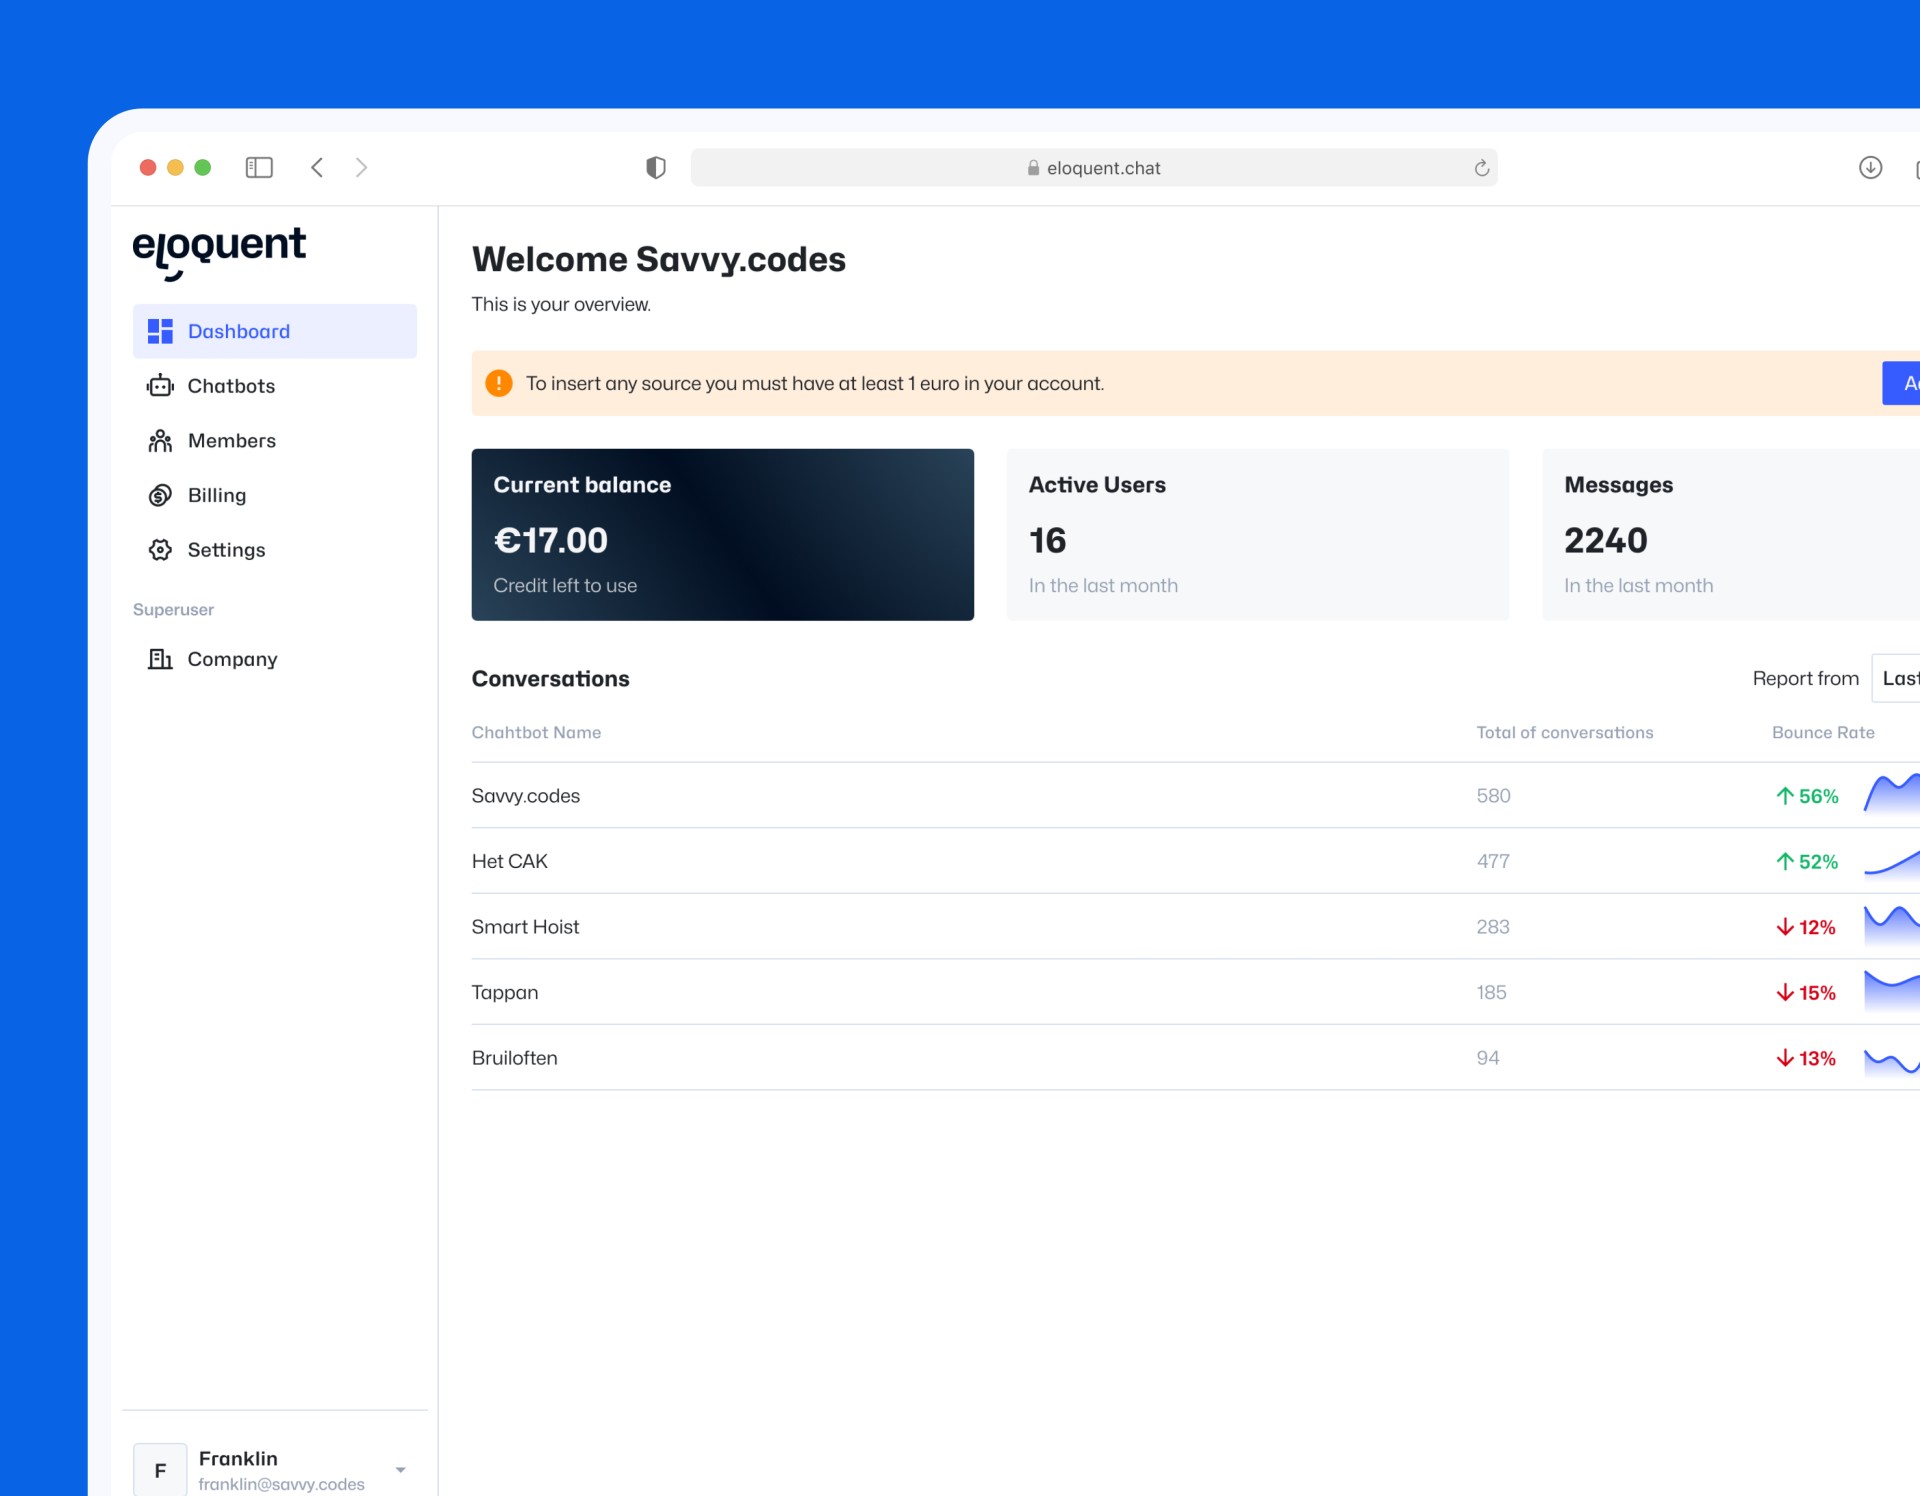The width and height of the screenshot is (1920, 1496).
Task: Expand the Franklin account dropdown arrow
Action: click(401, 1470)
